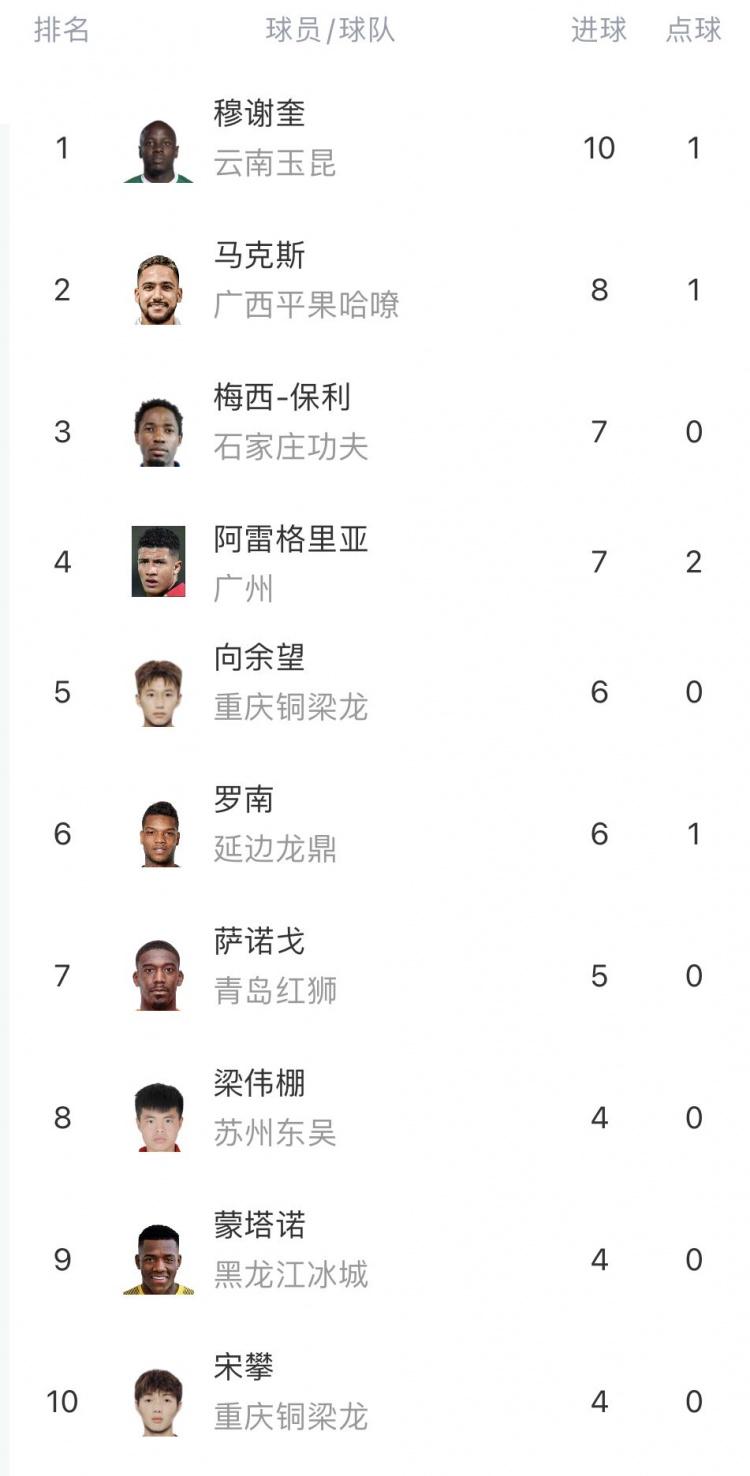Screen dimensions: 750x1476
Task: Select the photo beside 阿雷格里亚
Action: (x=158, y=562)
